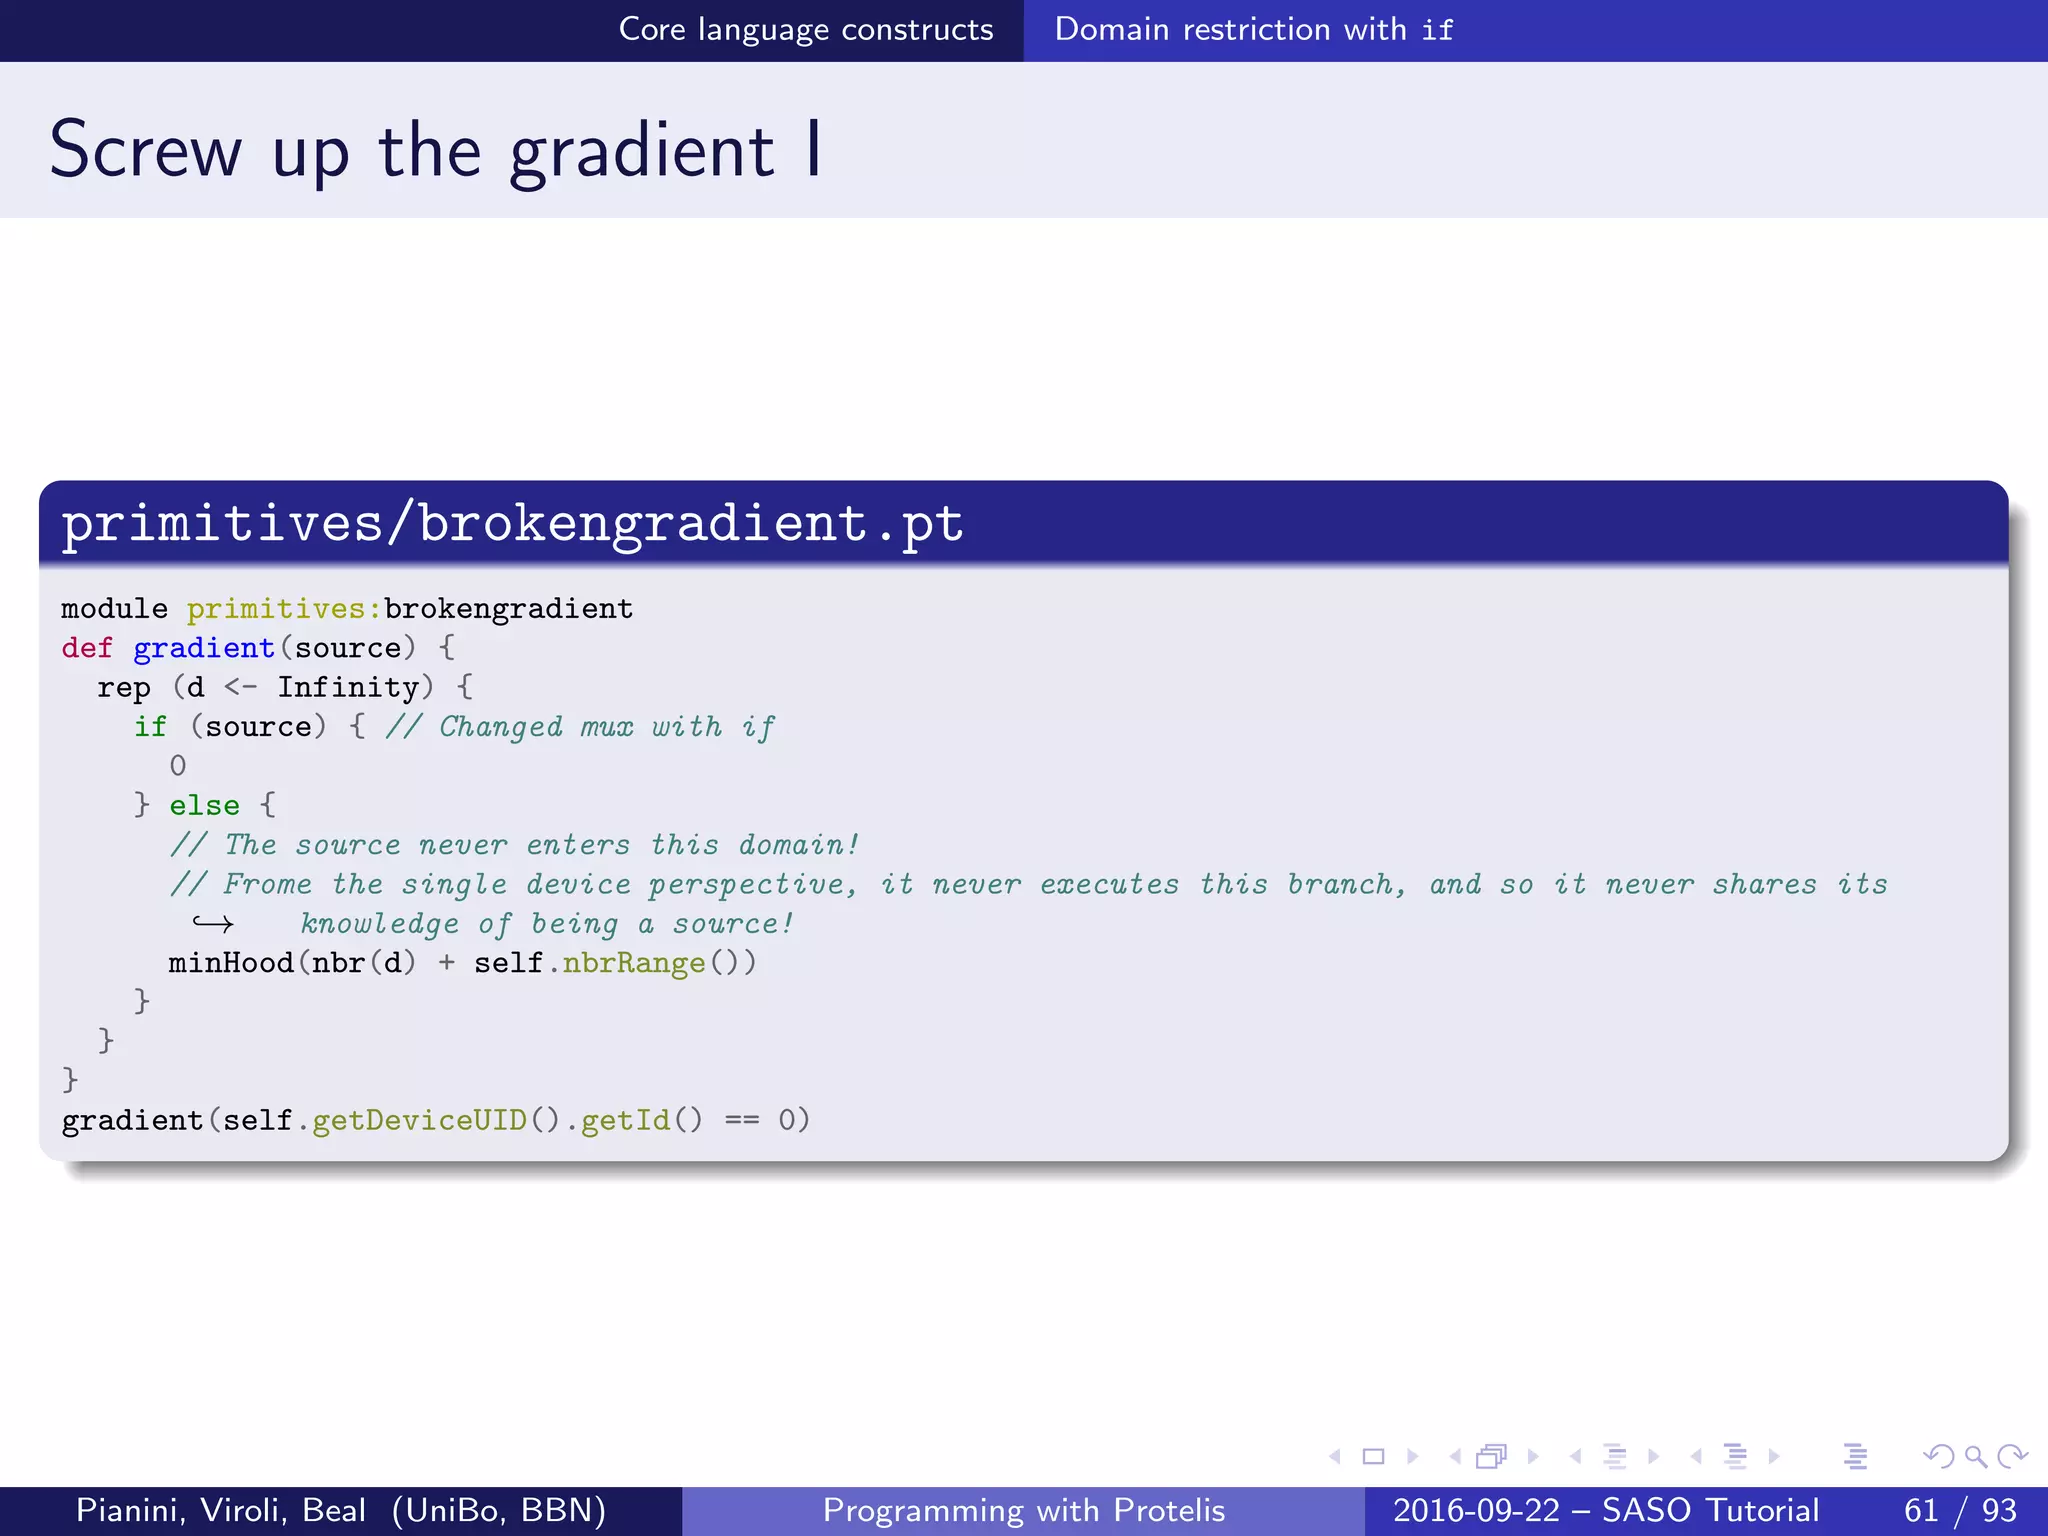Go to previous slide arrow
Viewport: 2048px width, 1536px height.
pos(1334,1457)
